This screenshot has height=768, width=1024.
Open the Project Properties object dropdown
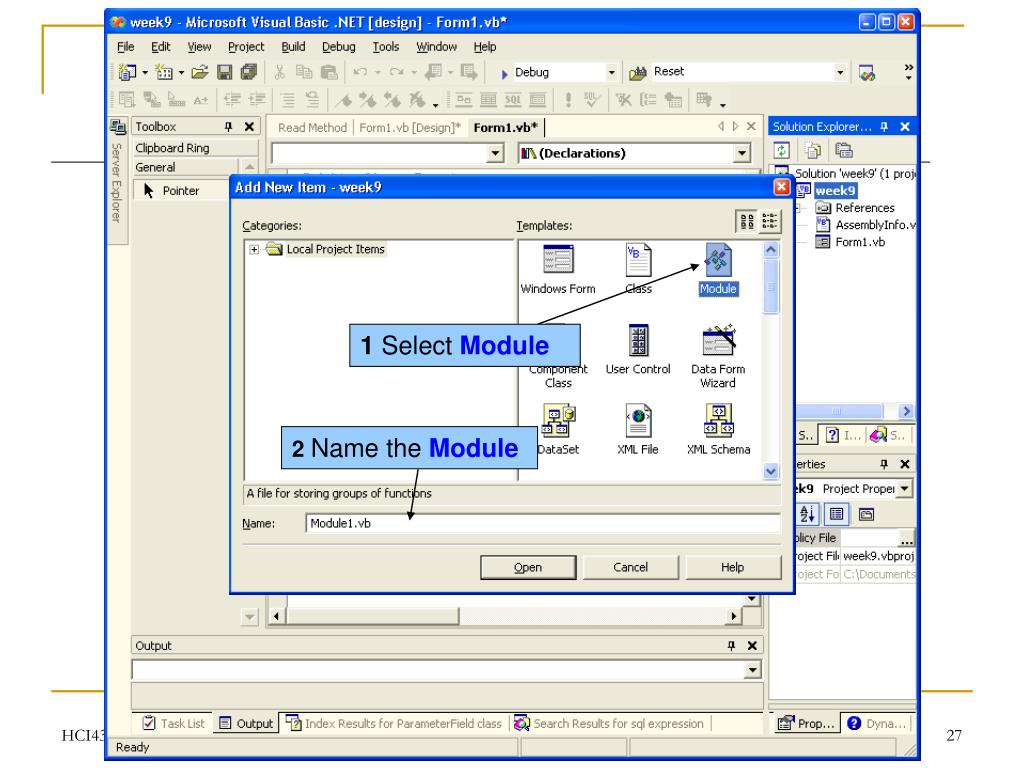point(904,488)
